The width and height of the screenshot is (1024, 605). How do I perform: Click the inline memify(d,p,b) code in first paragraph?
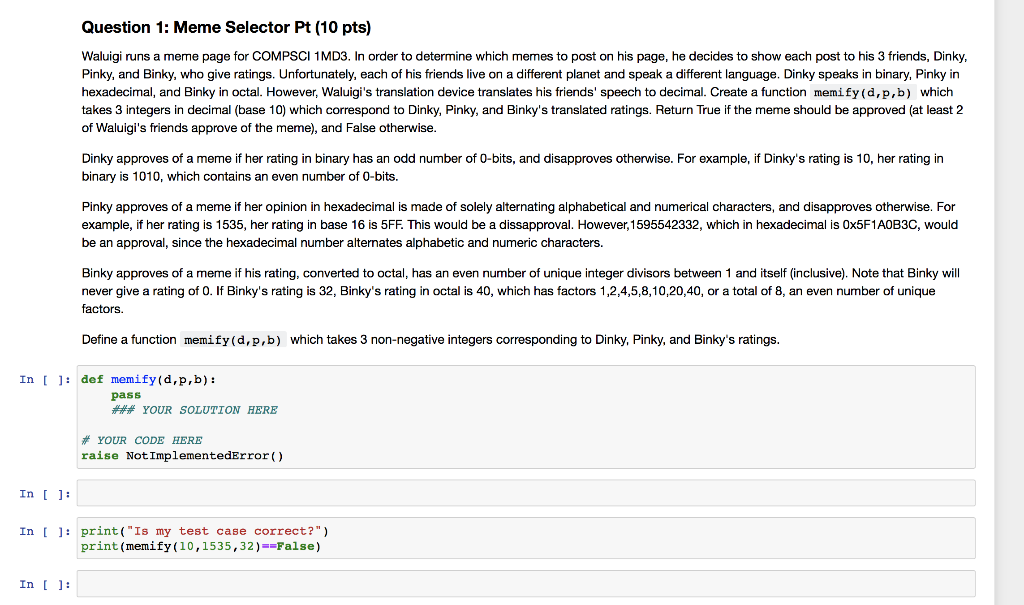(863, 93)
